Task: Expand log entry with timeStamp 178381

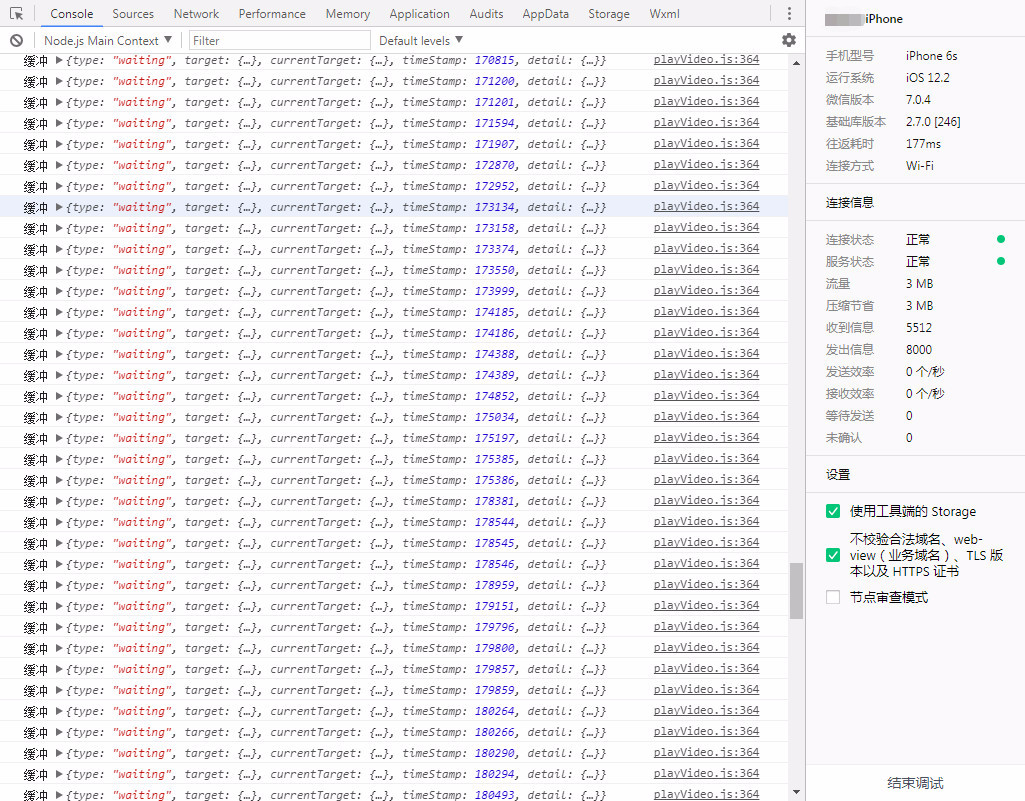Action: (59, 502)
